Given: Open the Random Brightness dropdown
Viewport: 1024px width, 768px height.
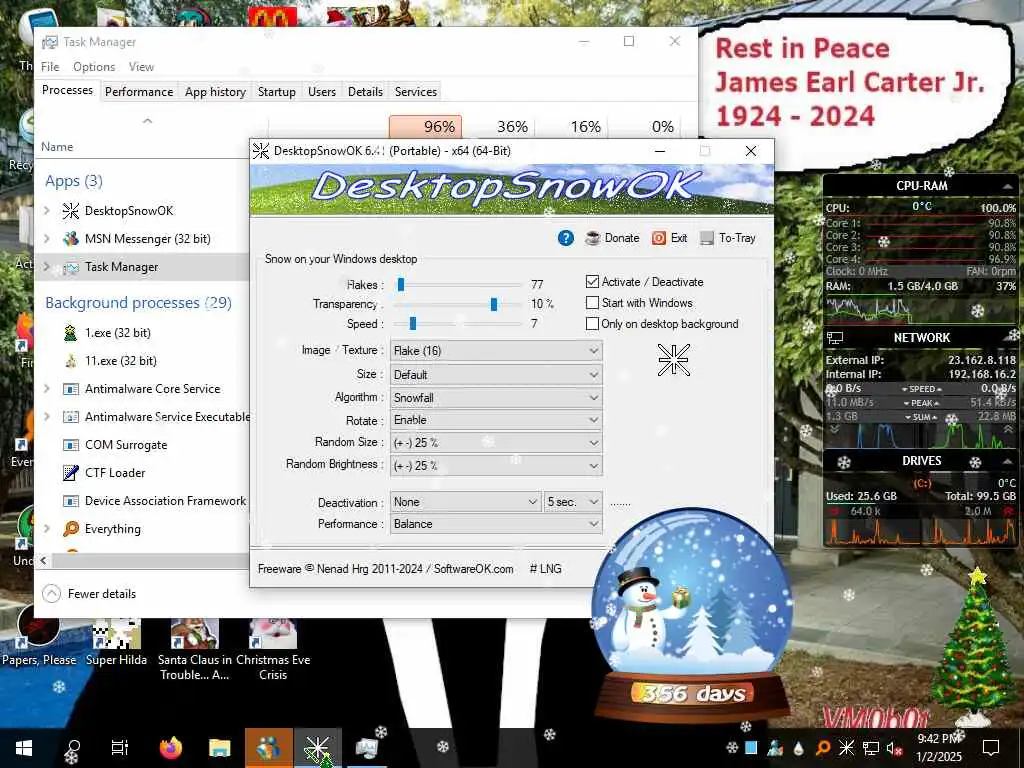Looking at the screenshot, I should [x=496, y=466].
